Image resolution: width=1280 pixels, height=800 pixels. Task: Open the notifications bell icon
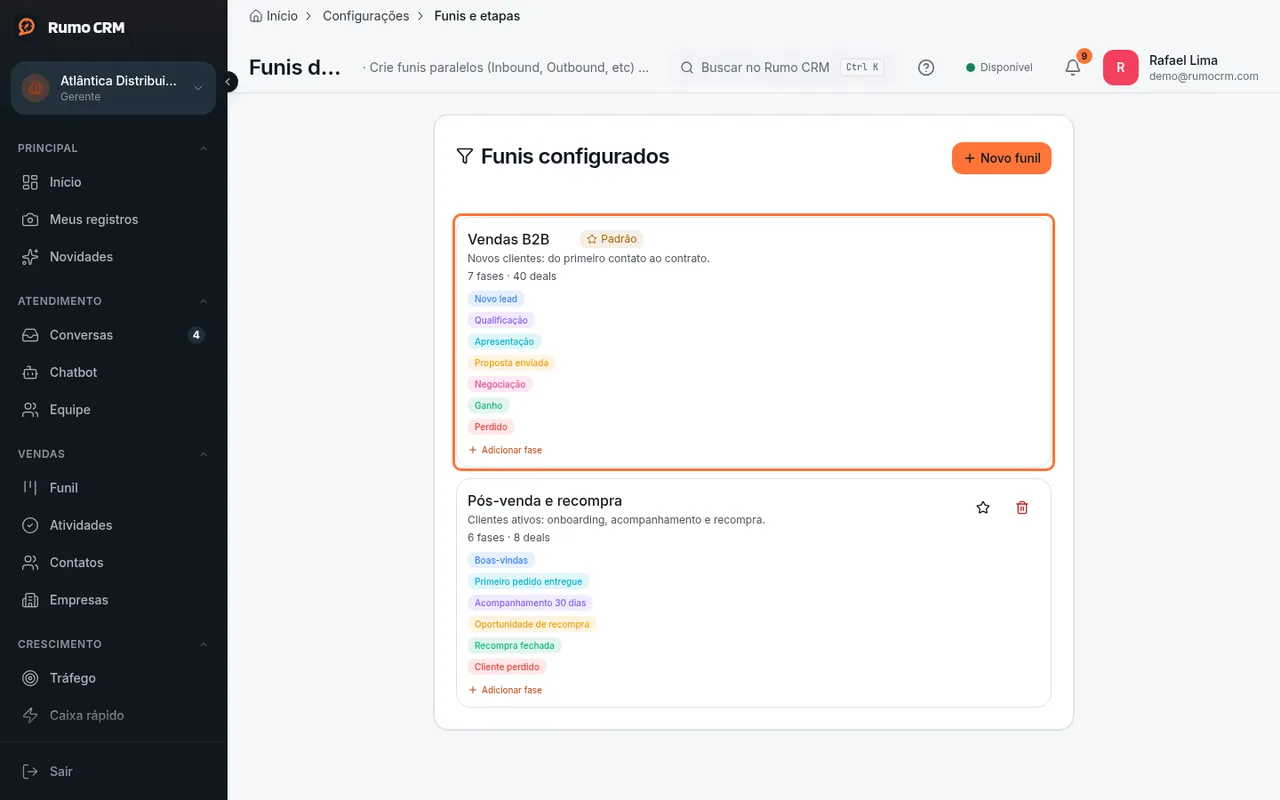pos(1072,68)
